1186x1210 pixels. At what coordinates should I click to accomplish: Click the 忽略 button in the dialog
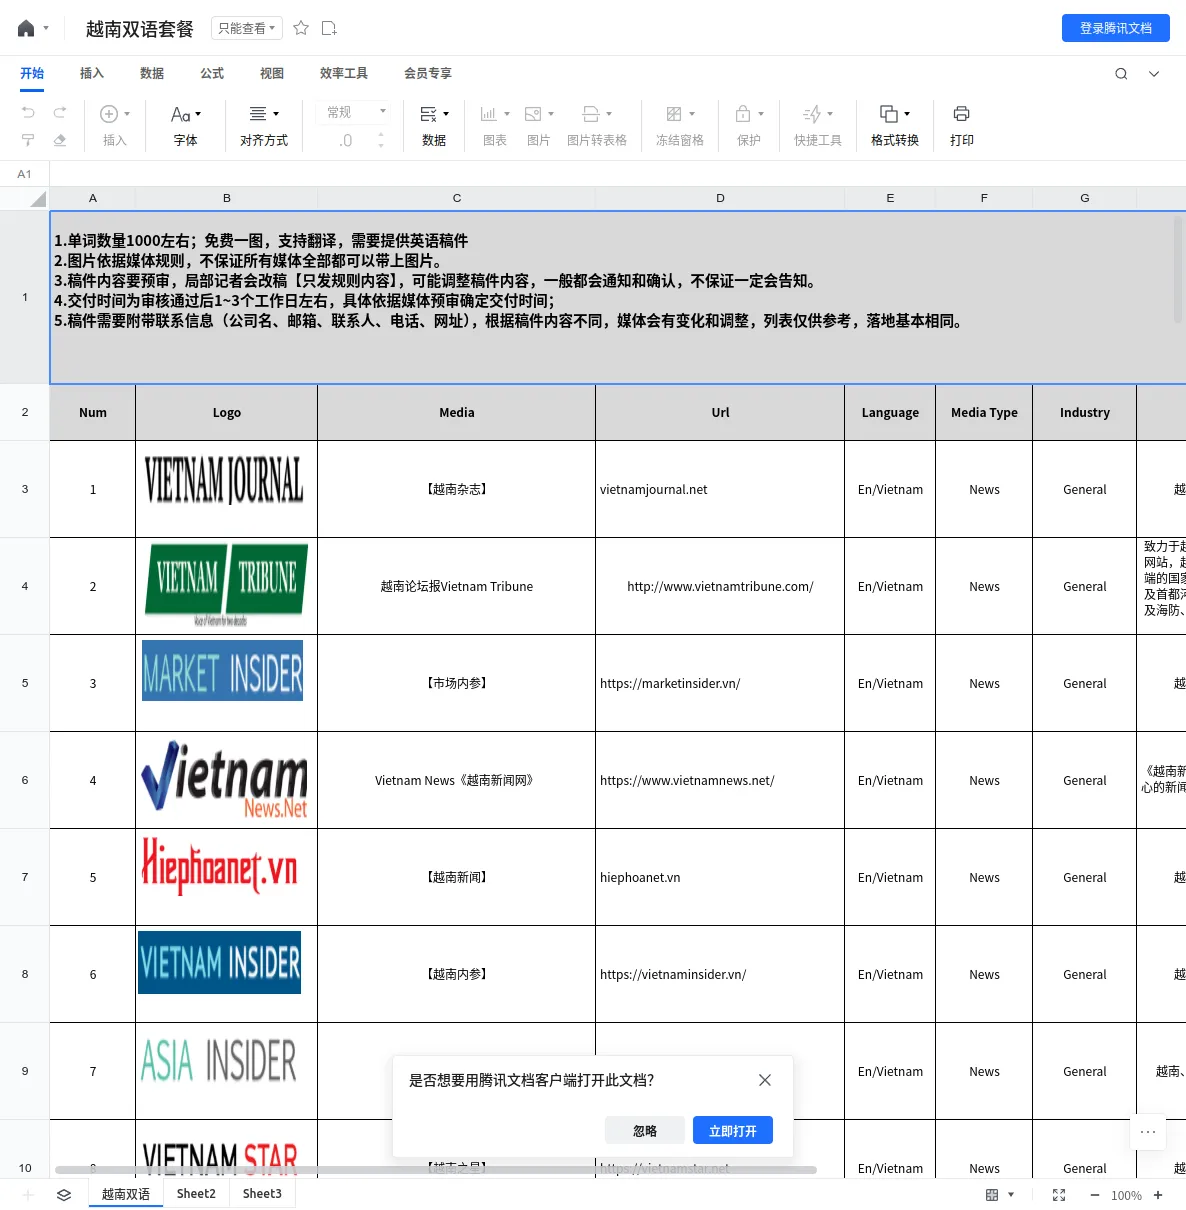(645, 1131)
